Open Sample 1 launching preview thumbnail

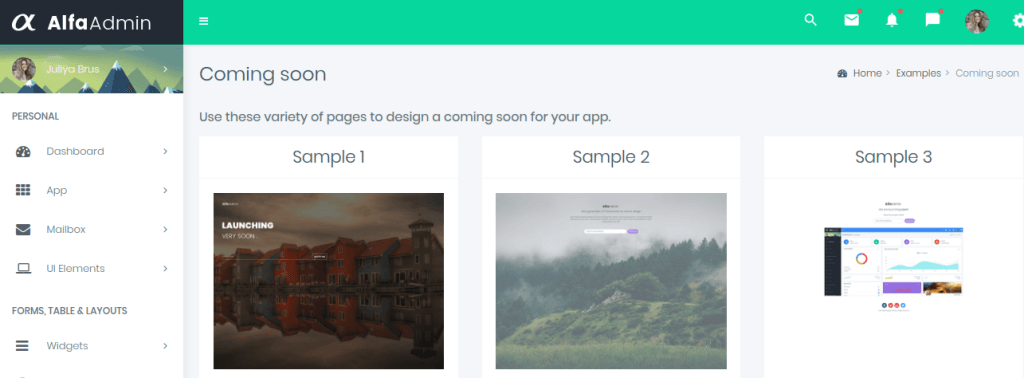[328, 281]
